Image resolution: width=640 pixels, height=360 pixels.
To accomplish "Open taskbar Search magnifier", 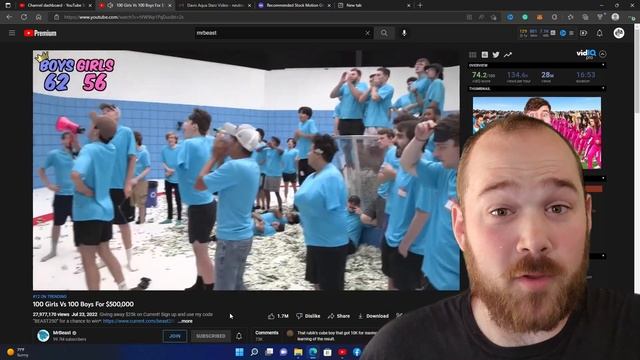I will click(x=254, y=352).
